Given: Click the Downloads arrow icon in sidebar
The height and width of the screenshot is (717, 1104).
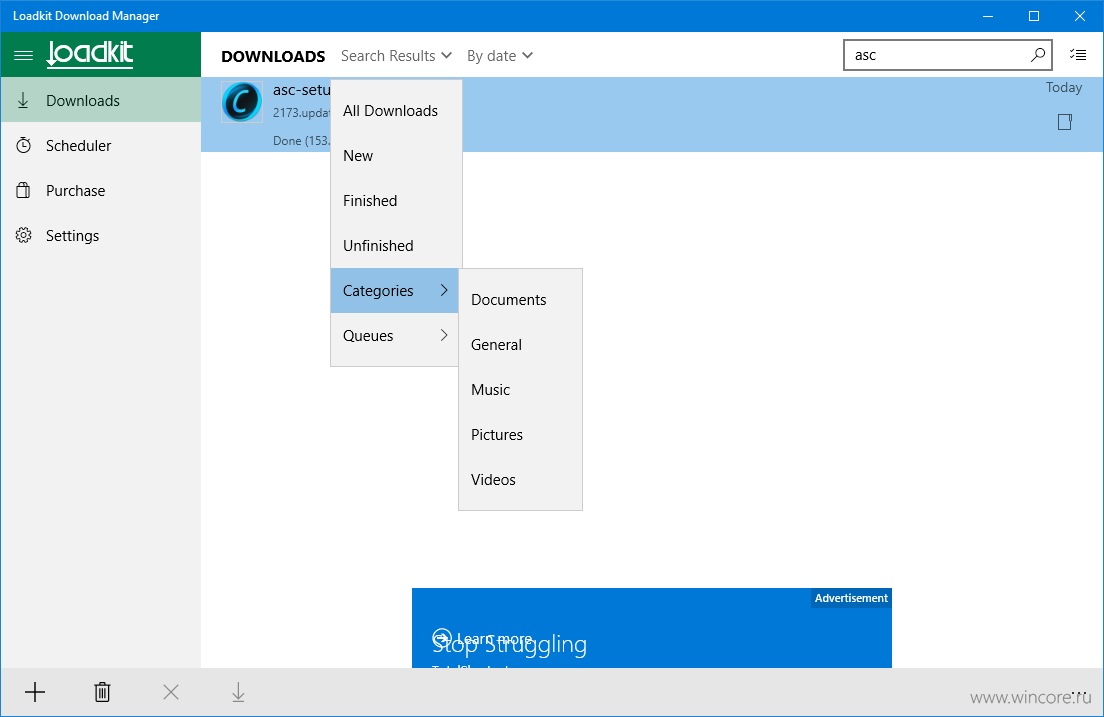Looking at the screenshot, I should click(x=23, y=100).
